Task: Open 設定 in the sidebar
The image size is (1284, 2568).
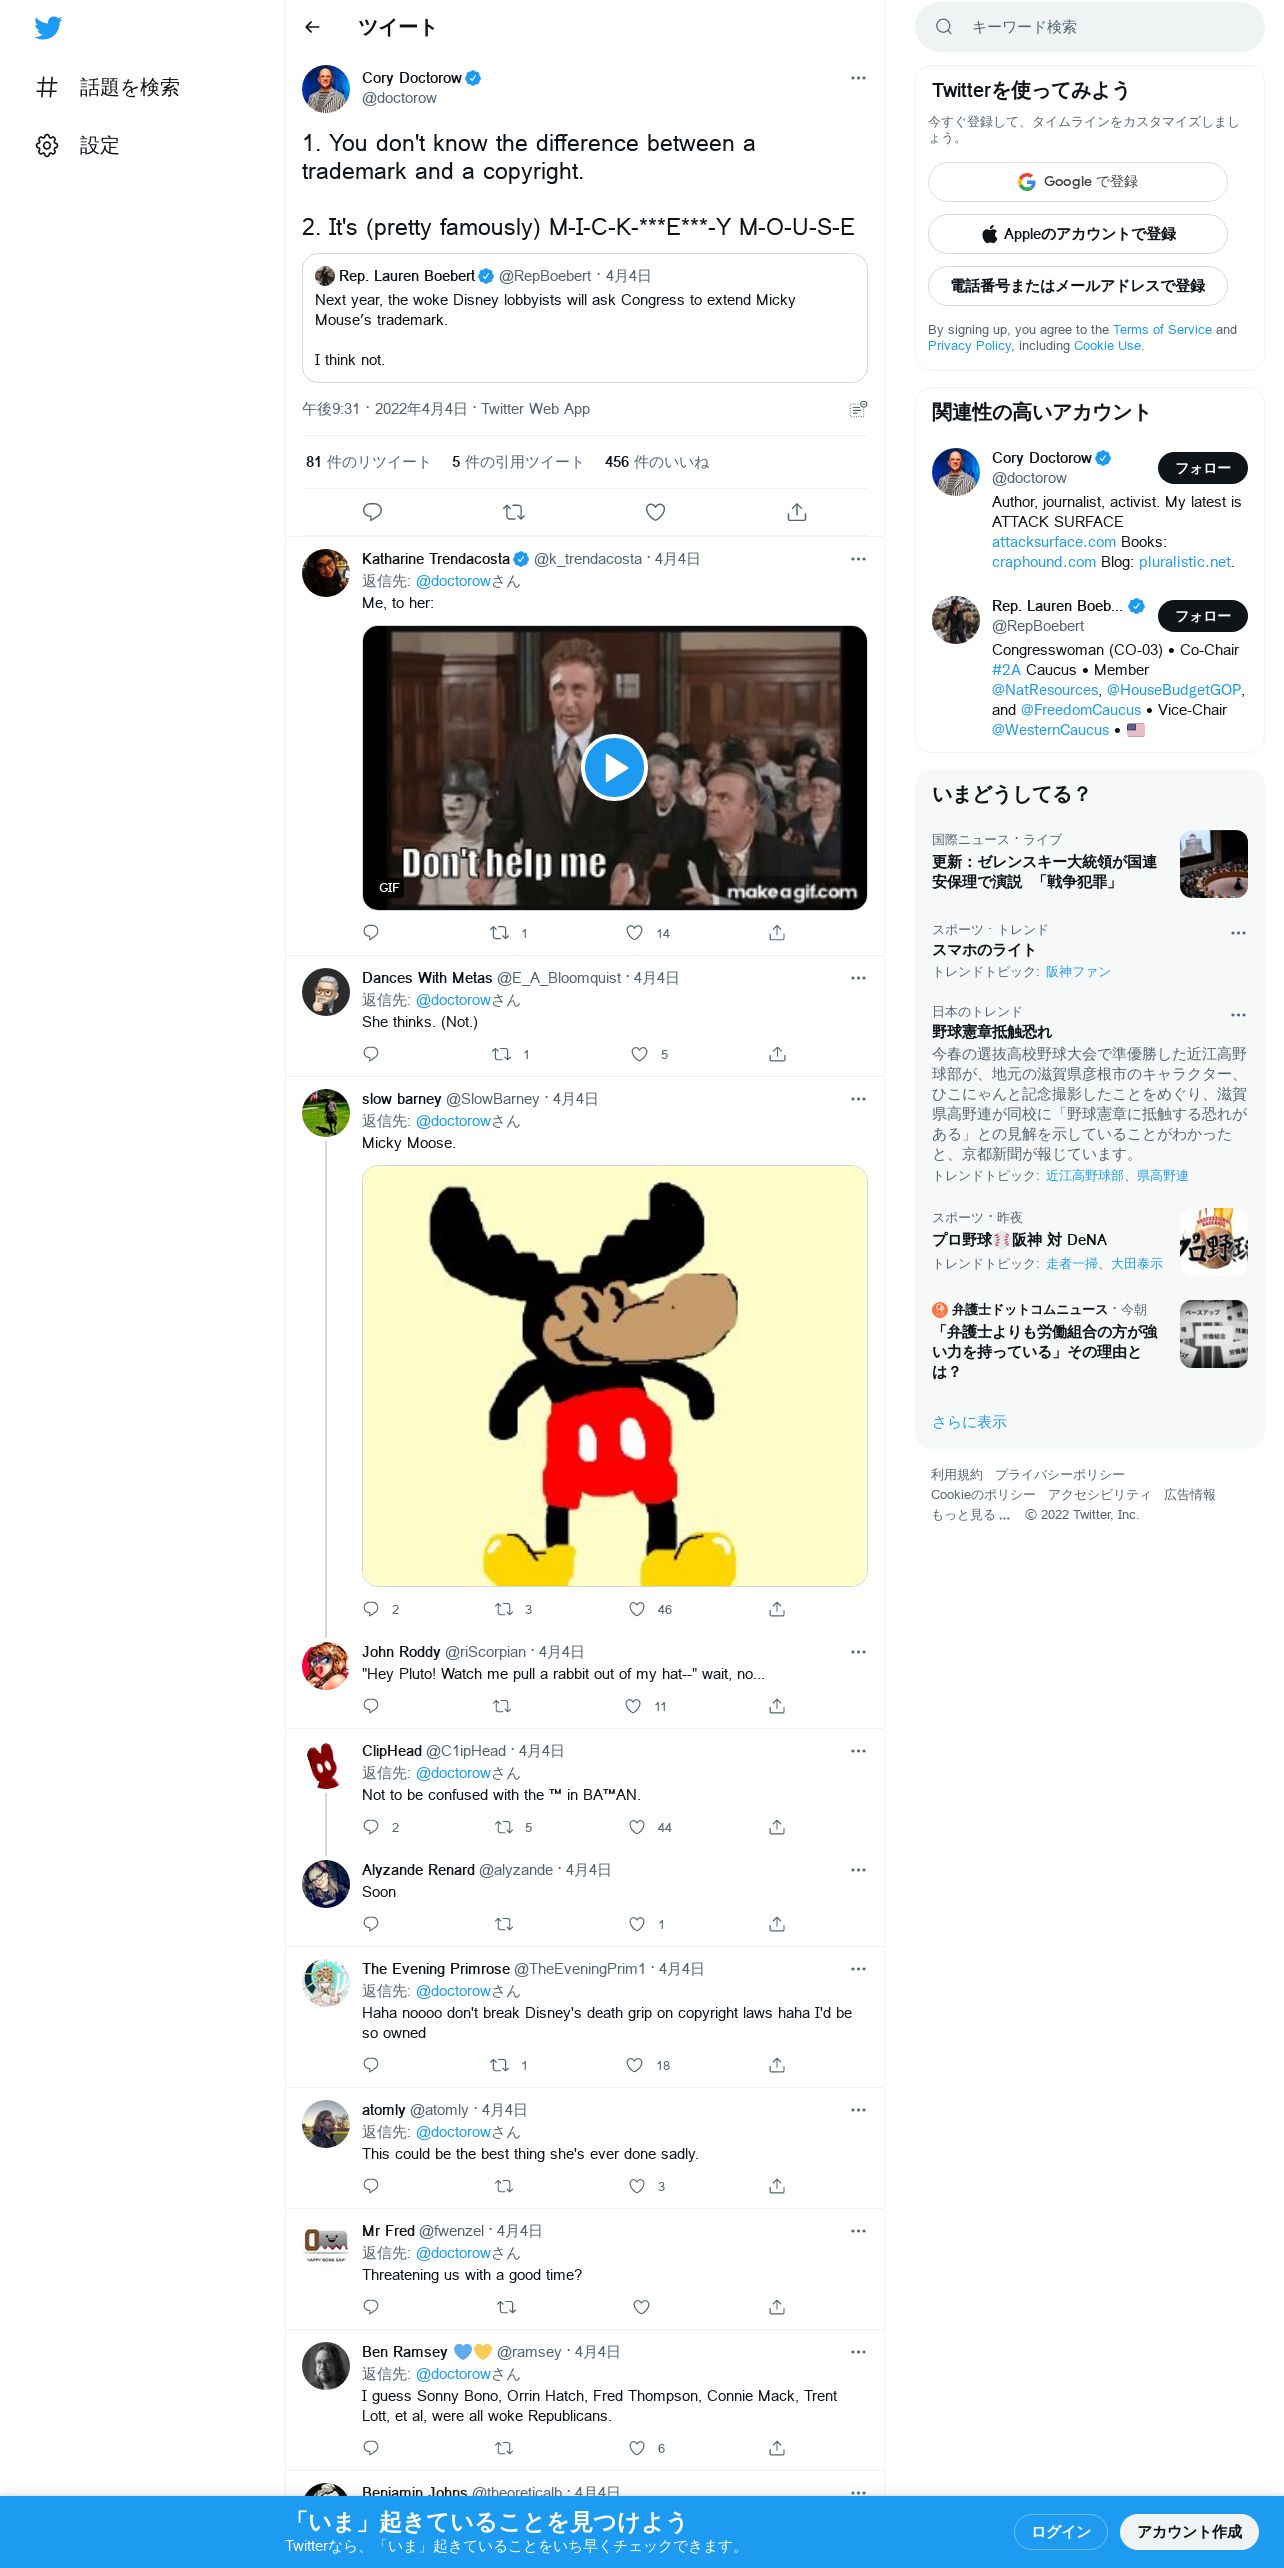Action: [78, 146]
